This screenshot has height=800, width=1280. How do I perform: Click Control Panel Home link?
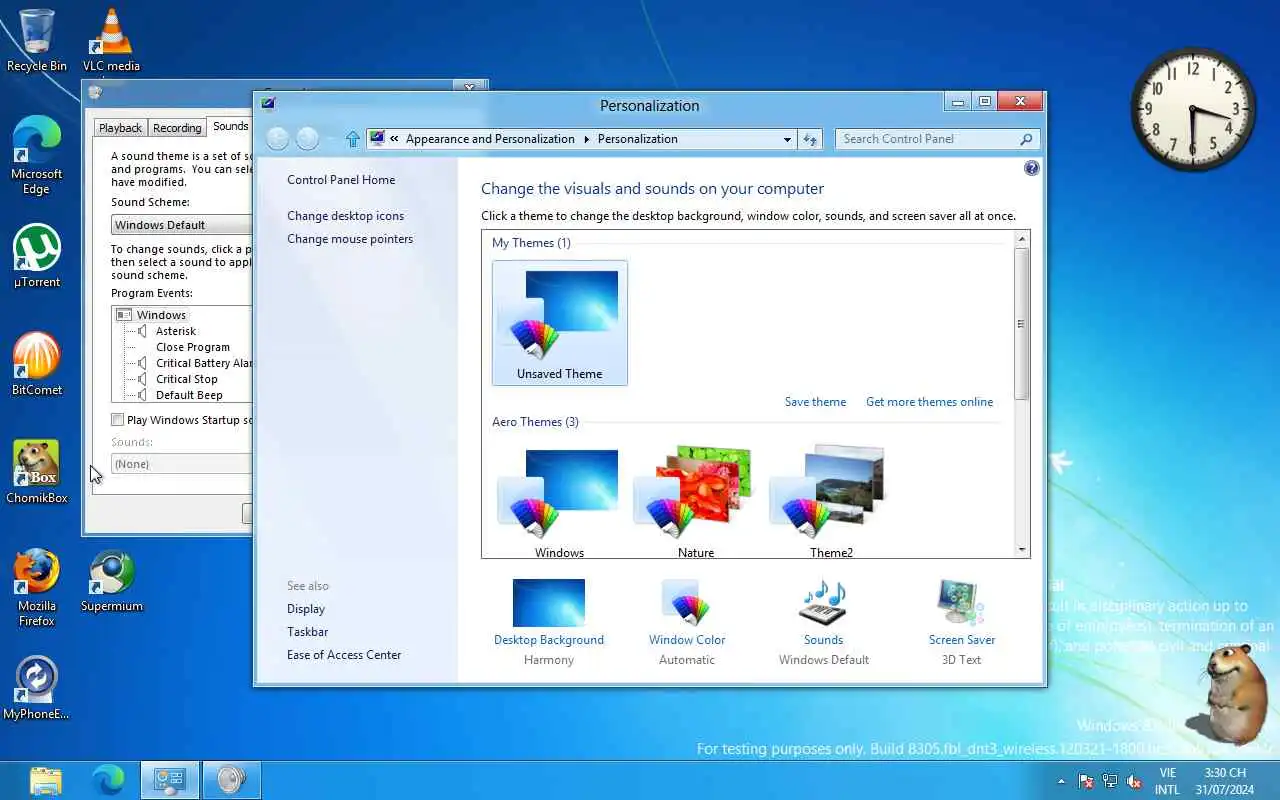pos(341,180)
